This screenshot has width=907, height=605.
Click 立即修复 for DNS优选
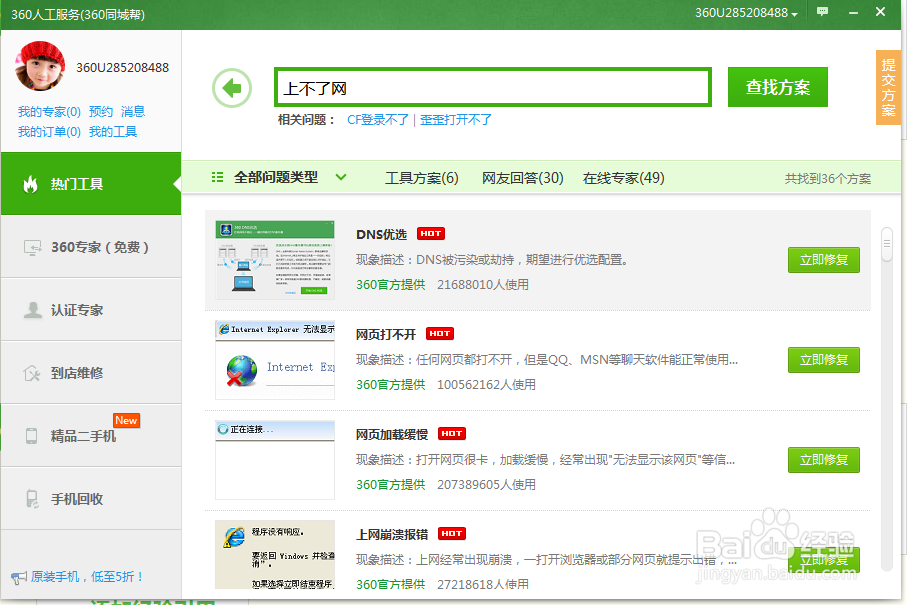pos(824,260)
